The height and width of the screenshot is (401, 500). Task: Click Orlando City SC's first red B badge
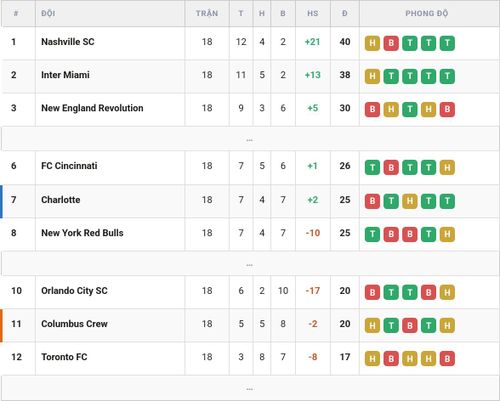click(372, 292)
